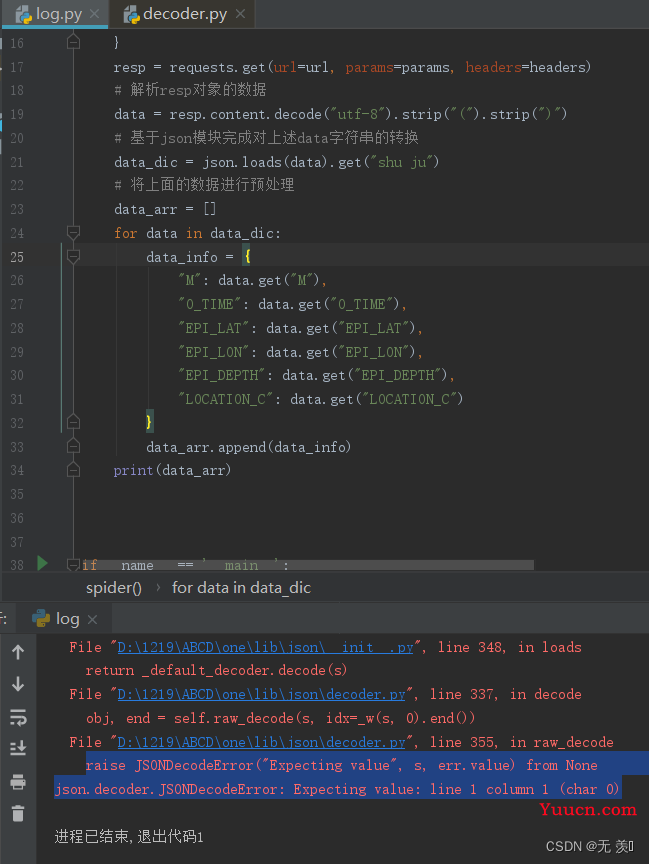The width and height of the screenshot is (649, 864).
Task: Click line number 25 in the gutter
Action: (17, 257)
